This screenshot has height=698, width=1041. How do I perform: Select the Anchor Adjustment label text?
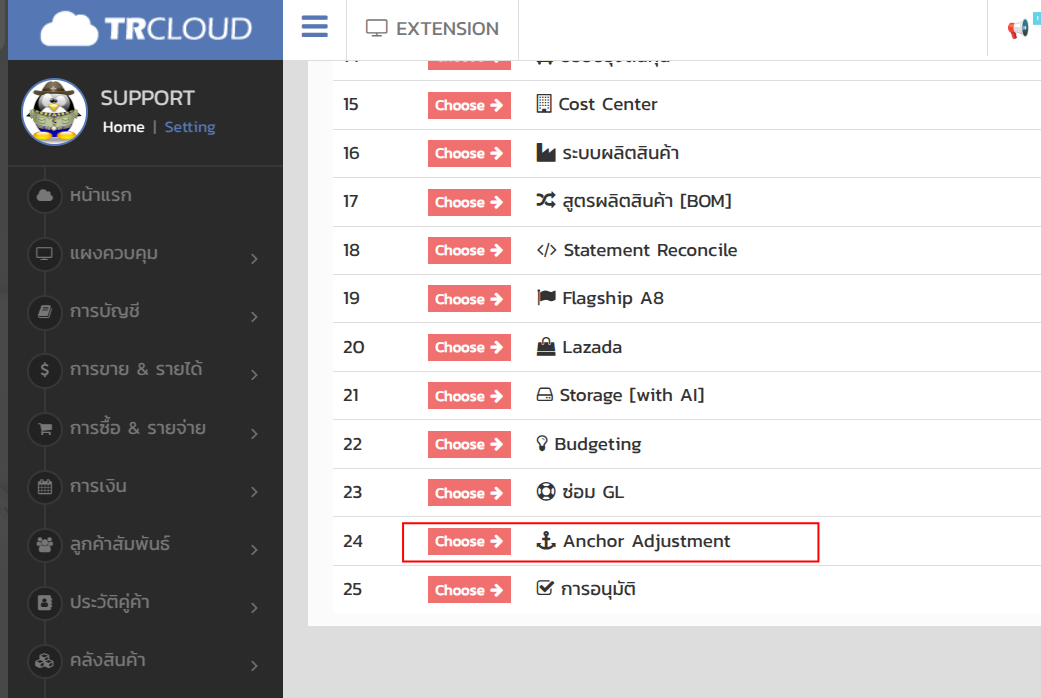pos(647,541)
